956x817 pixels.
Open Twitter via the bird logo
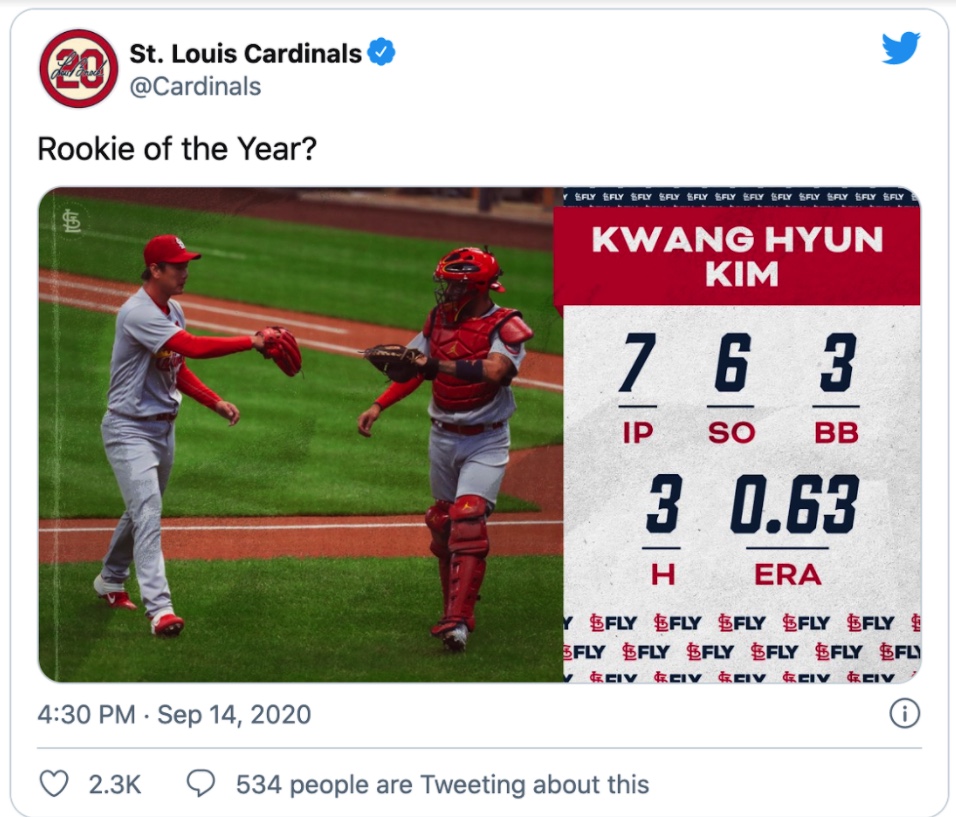(900, 48)
